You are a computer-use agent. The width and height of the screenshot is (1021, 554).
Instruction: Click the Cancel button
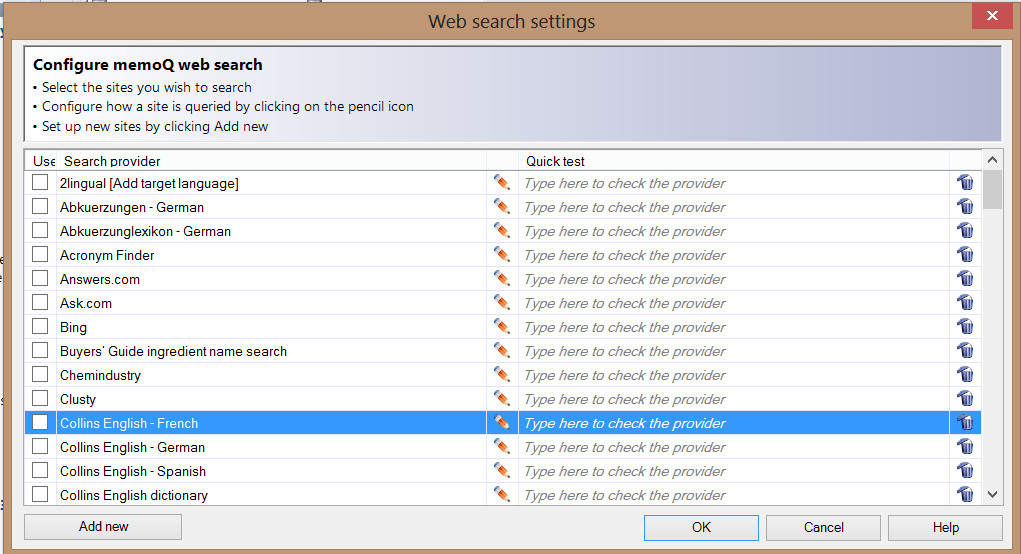(824, 527)
